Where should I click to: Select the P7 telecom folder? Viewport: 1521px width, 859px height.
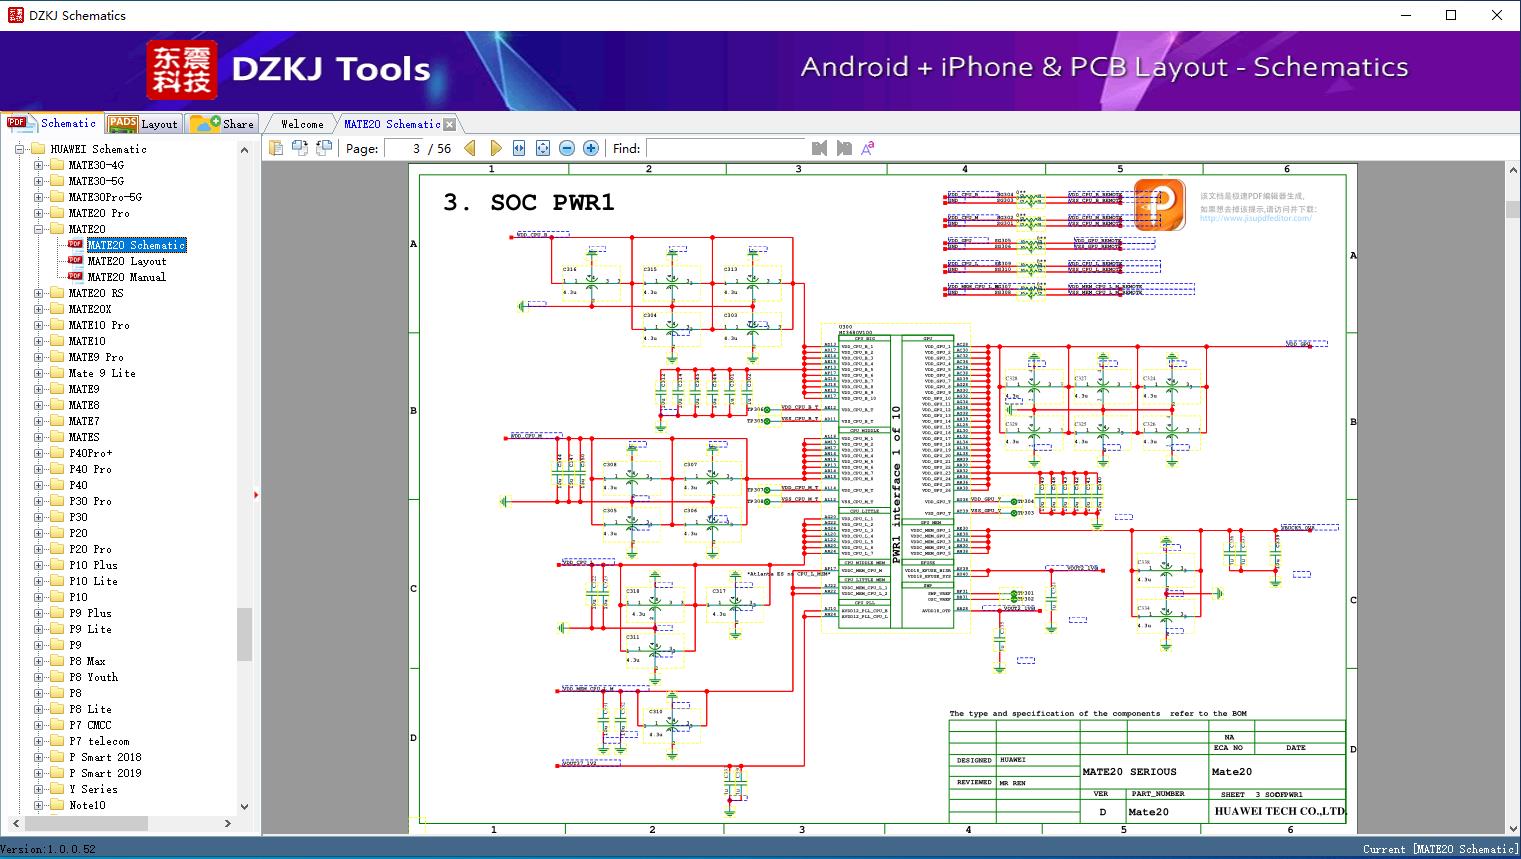coord(99,741)
